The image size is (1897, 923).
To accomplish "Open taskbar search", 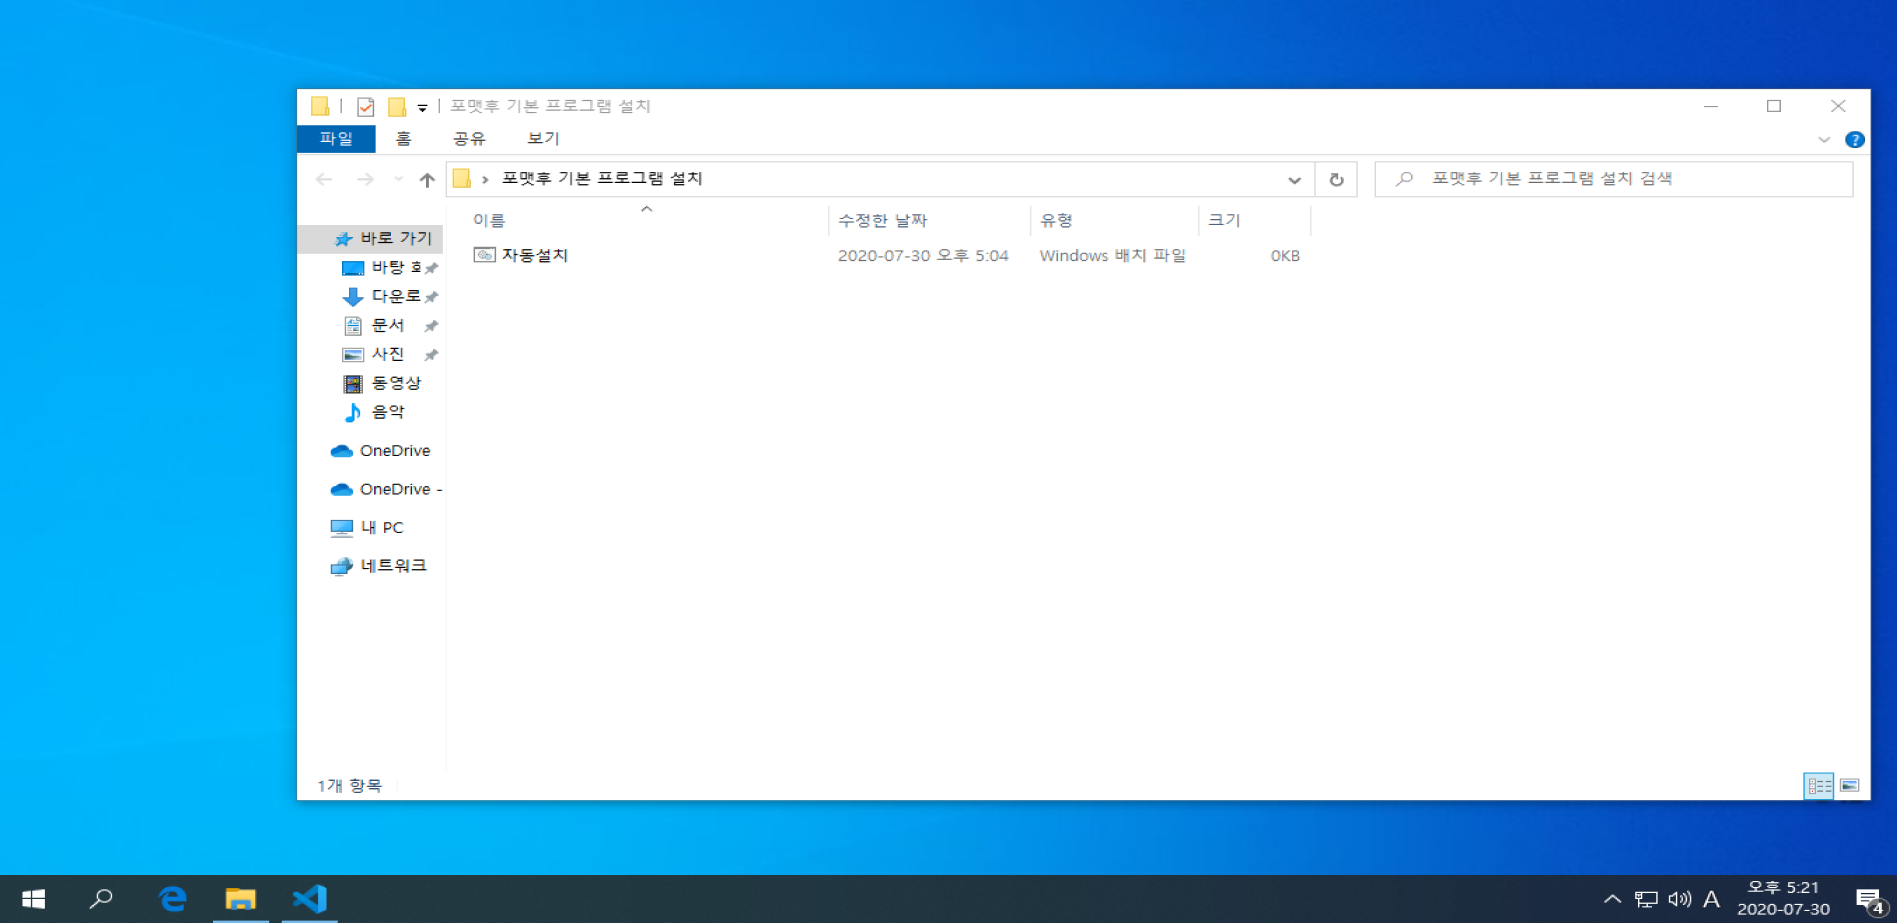I will point(101,899).
